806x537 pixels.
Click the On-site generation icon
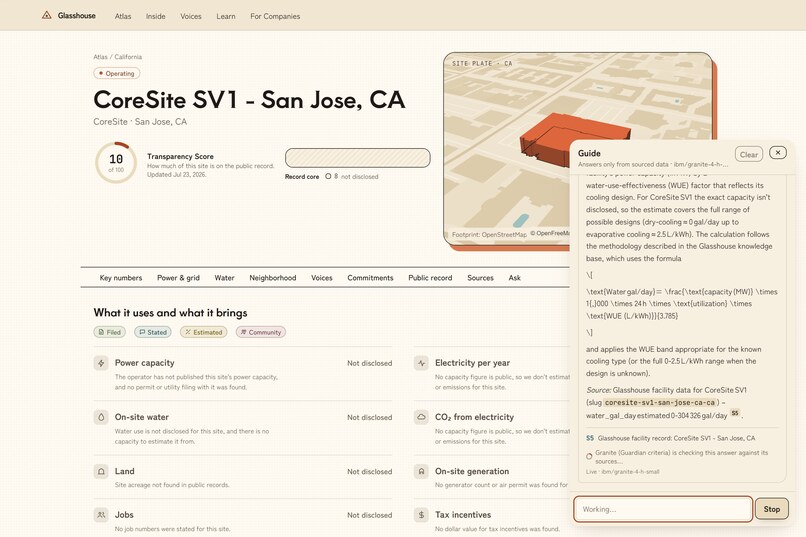(422, 471)
